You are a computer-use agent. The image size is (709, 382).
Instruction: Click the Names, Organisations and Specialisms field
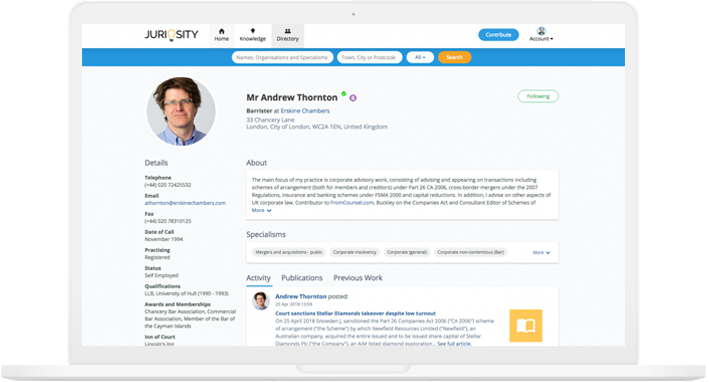282,57
